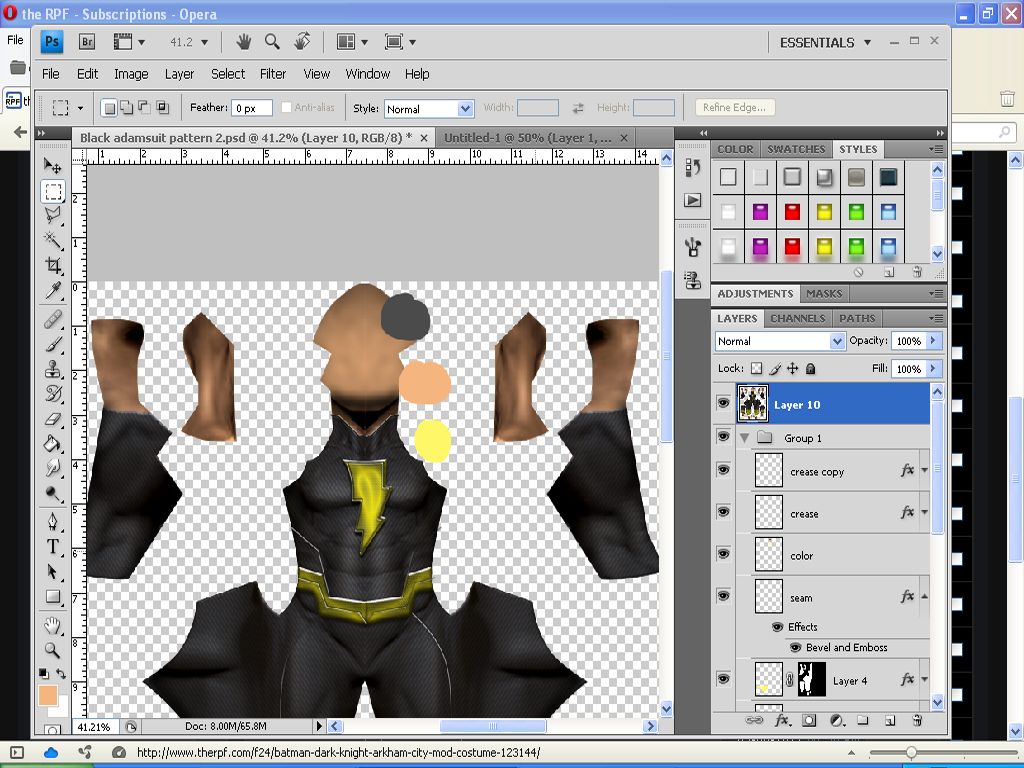
Task: Collapse Group 1 disclosure triangle
Action: pyautogui.click(x=744, y=438)
